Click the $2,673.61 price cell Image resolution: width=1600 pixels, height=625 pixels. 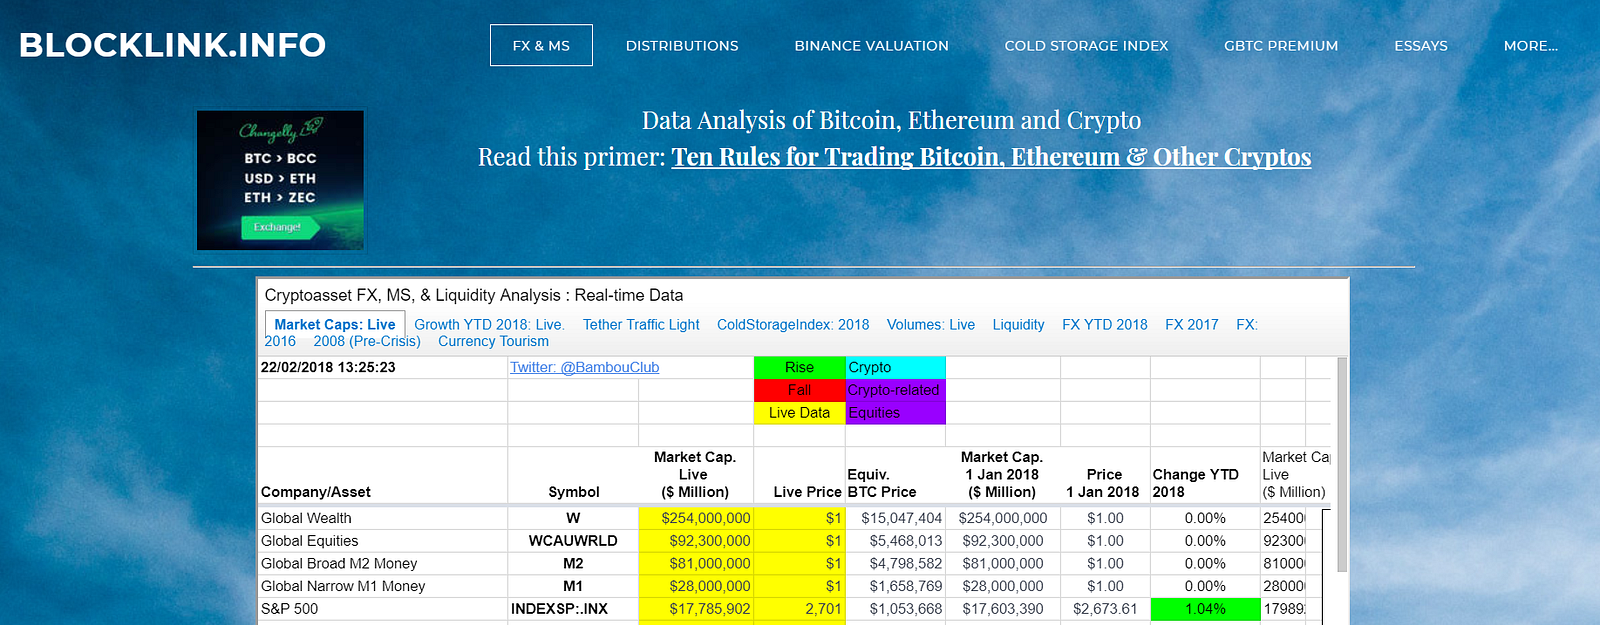coord(1105,609)
